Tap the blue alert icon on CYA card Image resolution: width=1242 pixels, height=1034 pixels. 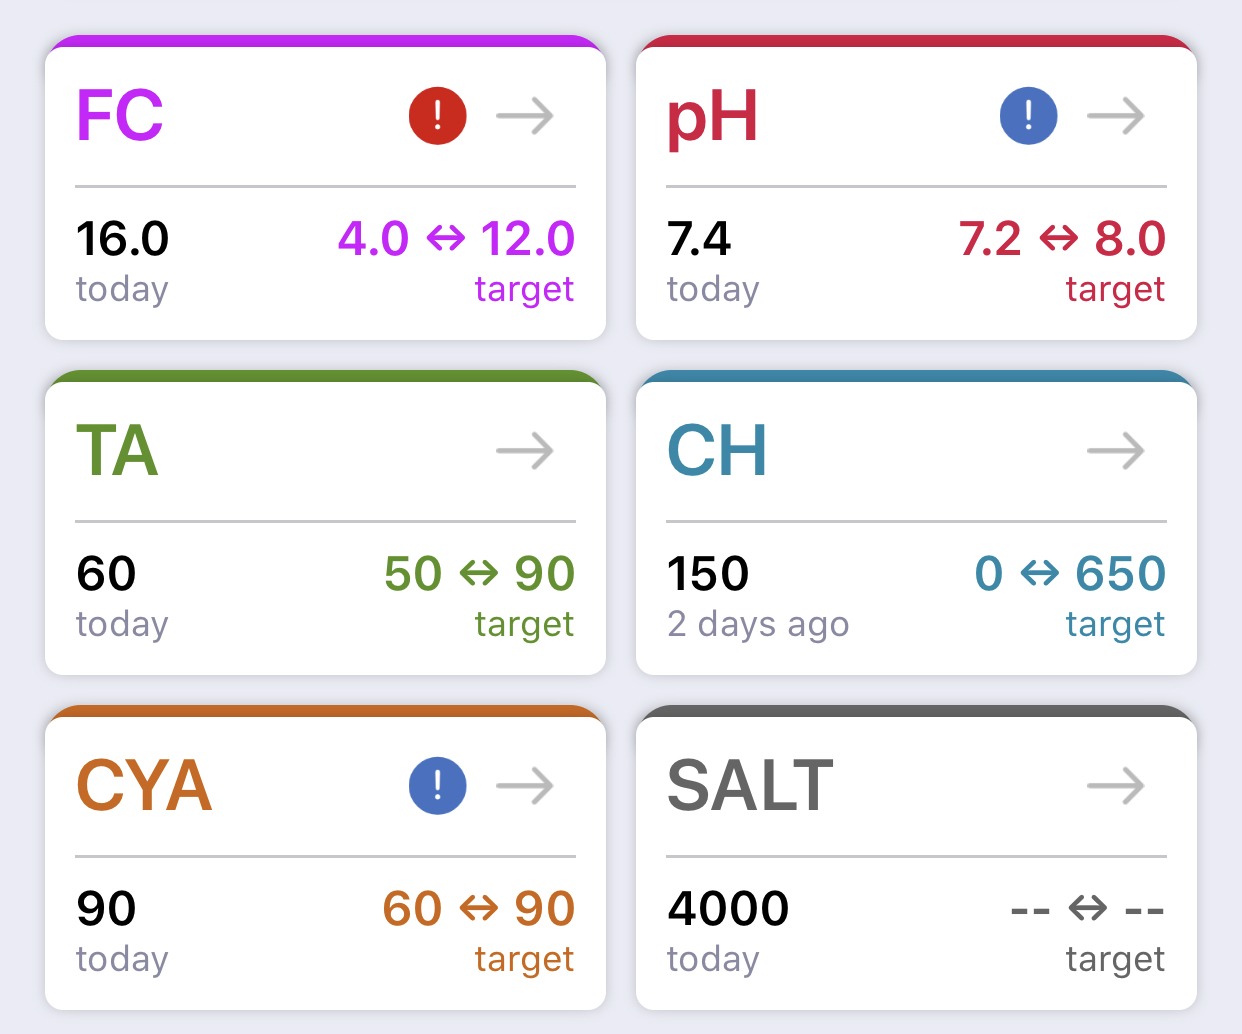click(x=438, y=786)
